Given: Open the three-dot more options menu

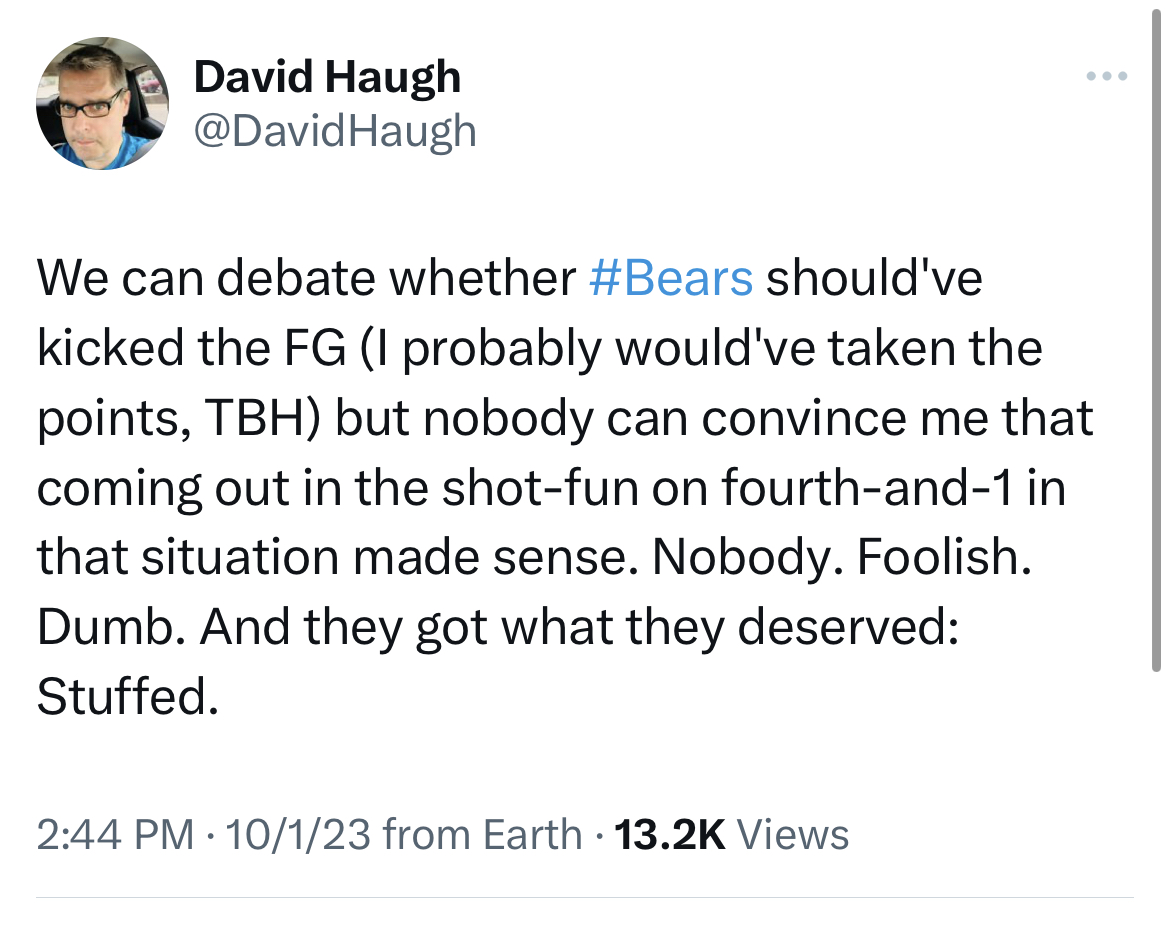Looking at the screenshot, I should click(x=1108, y=76).
